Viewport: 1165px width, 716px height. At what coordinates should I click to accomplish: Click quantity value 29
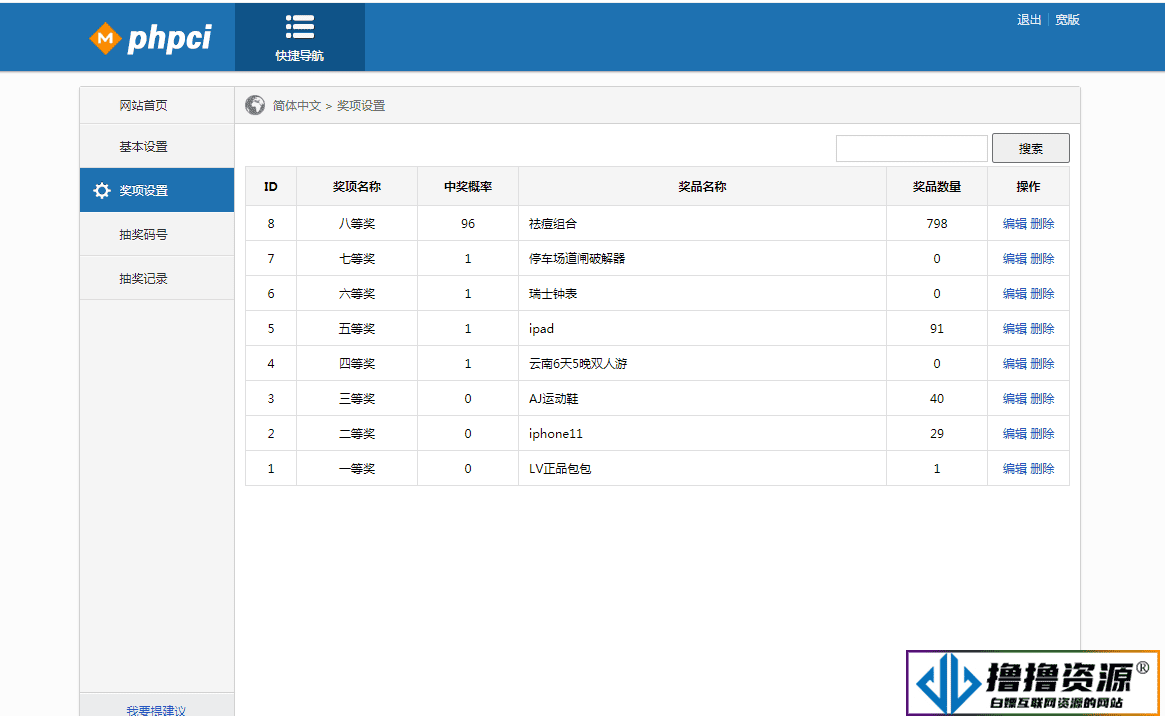pyautogui.click(x=937, y=434)
